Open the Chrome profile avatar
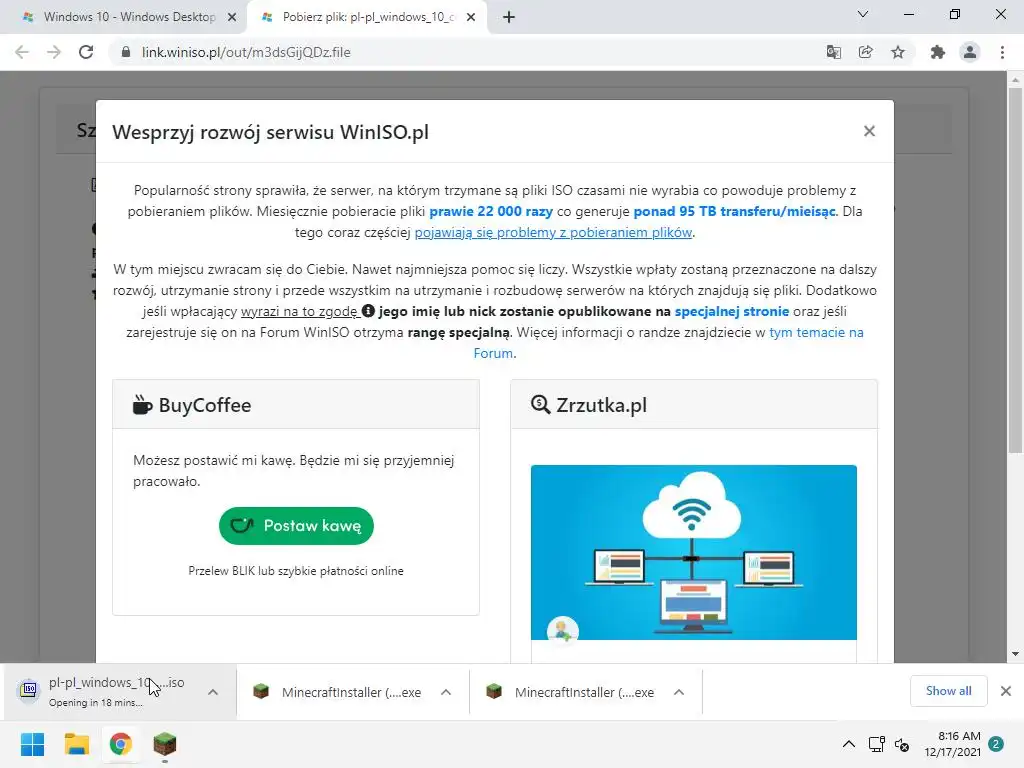 (970, 52)
